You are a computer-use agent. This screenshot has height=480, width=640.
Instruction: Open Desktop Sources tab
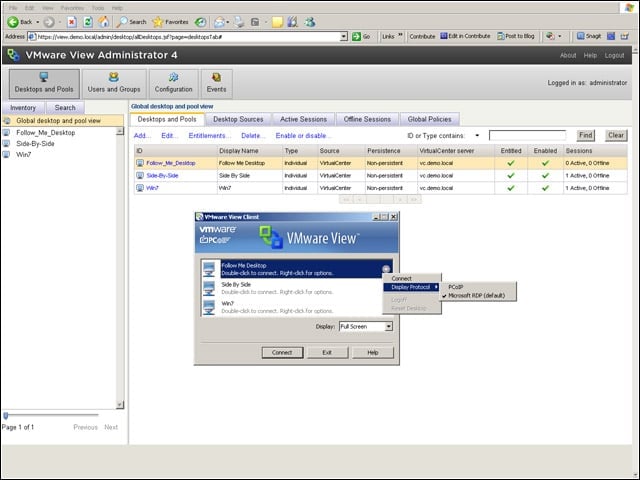tap(238, 119)
